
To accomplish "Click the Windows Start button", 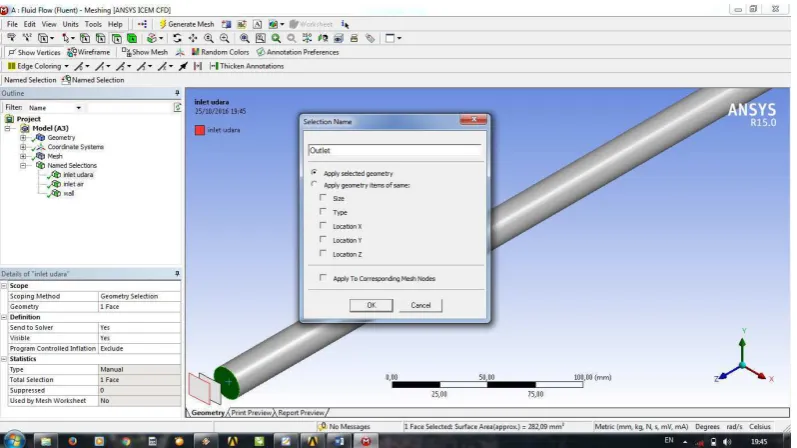I will click(13, 440).
